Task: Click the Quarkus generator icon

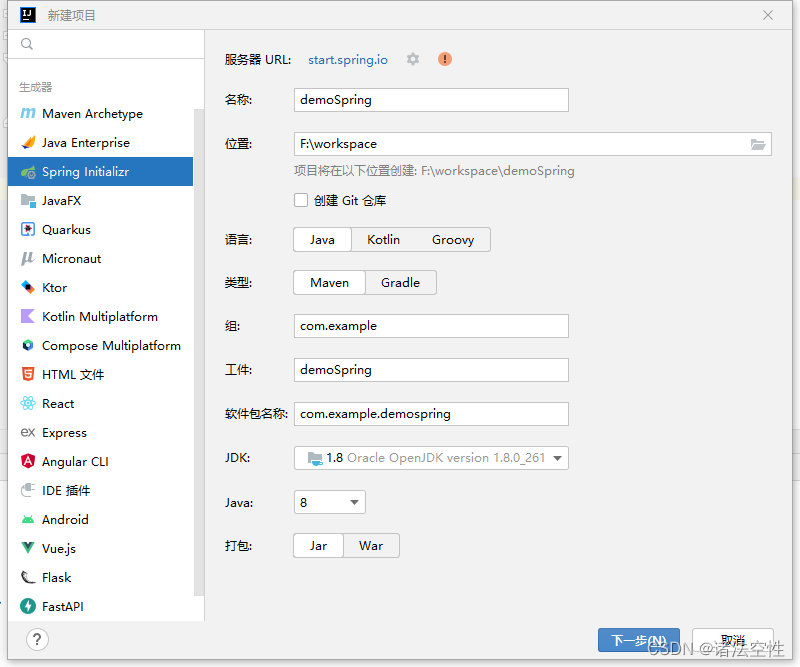Action: [28, 230]
